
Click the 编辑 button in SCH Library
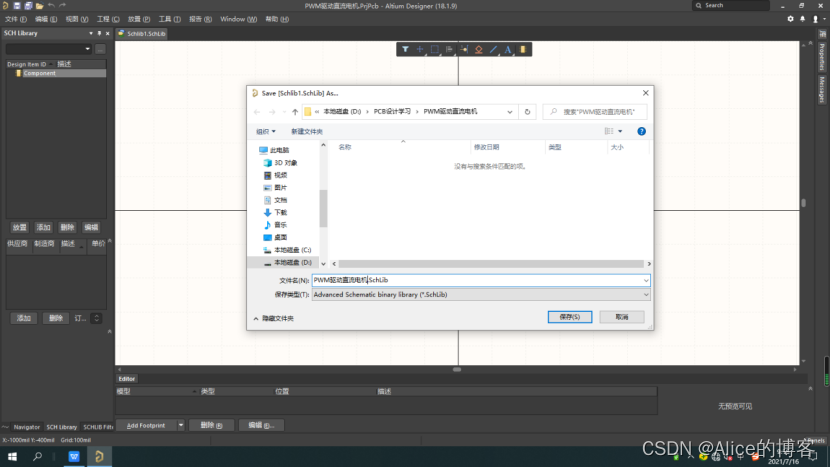tap(91, 227)
